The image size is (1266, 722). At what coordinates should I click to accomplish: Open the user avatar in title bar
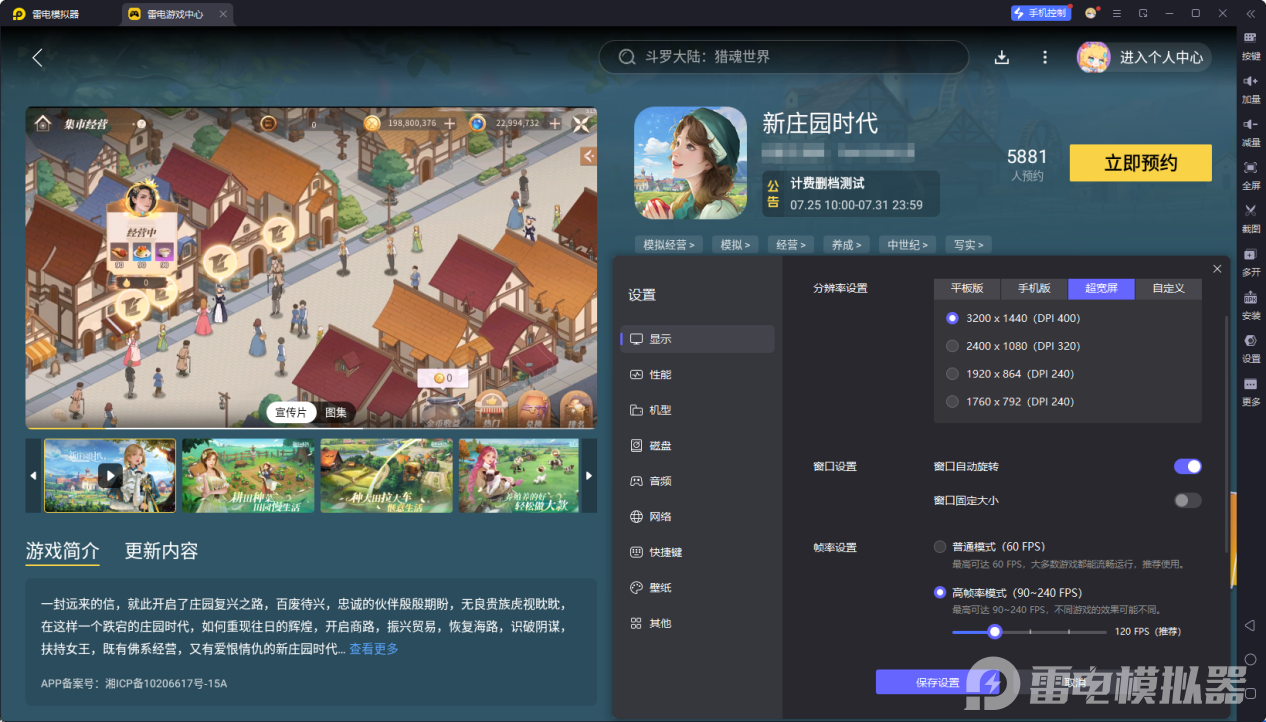(x=1091, y=13)
